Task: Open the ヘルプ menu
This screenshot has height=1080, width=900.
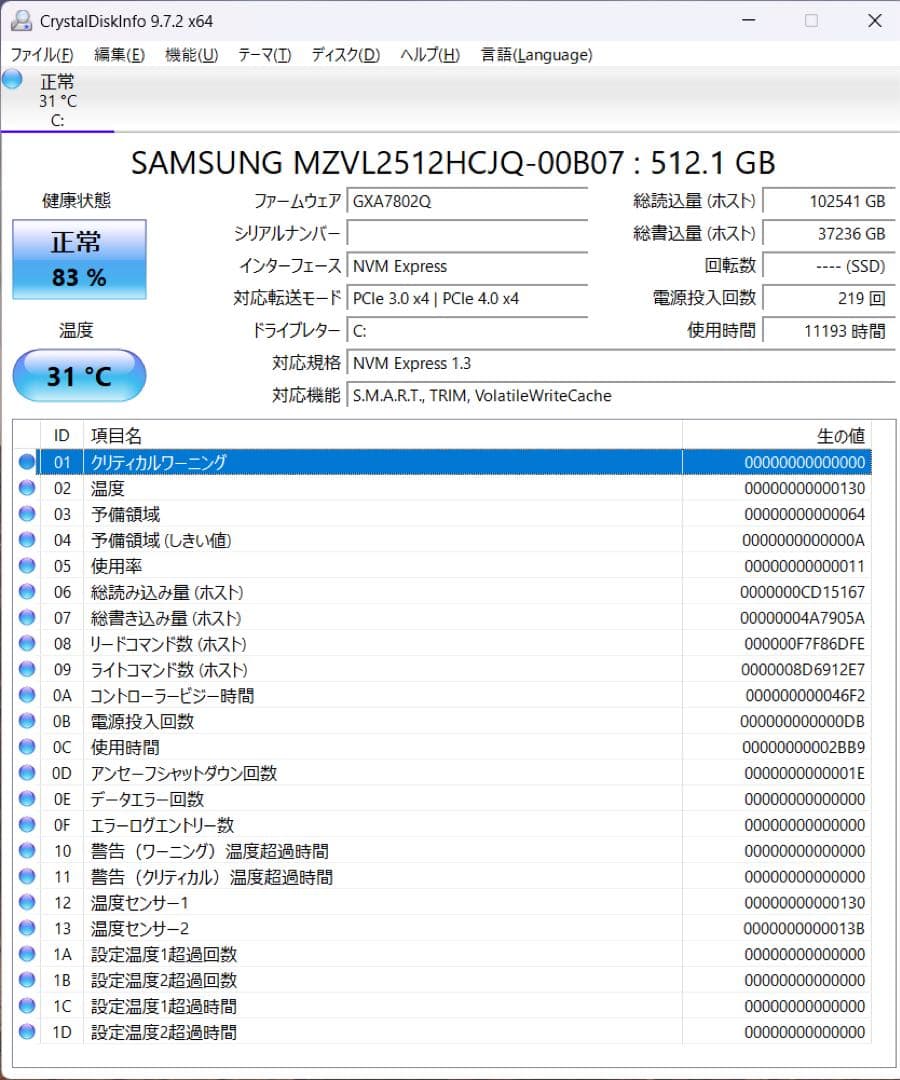Action: click(x=428, y=55)
